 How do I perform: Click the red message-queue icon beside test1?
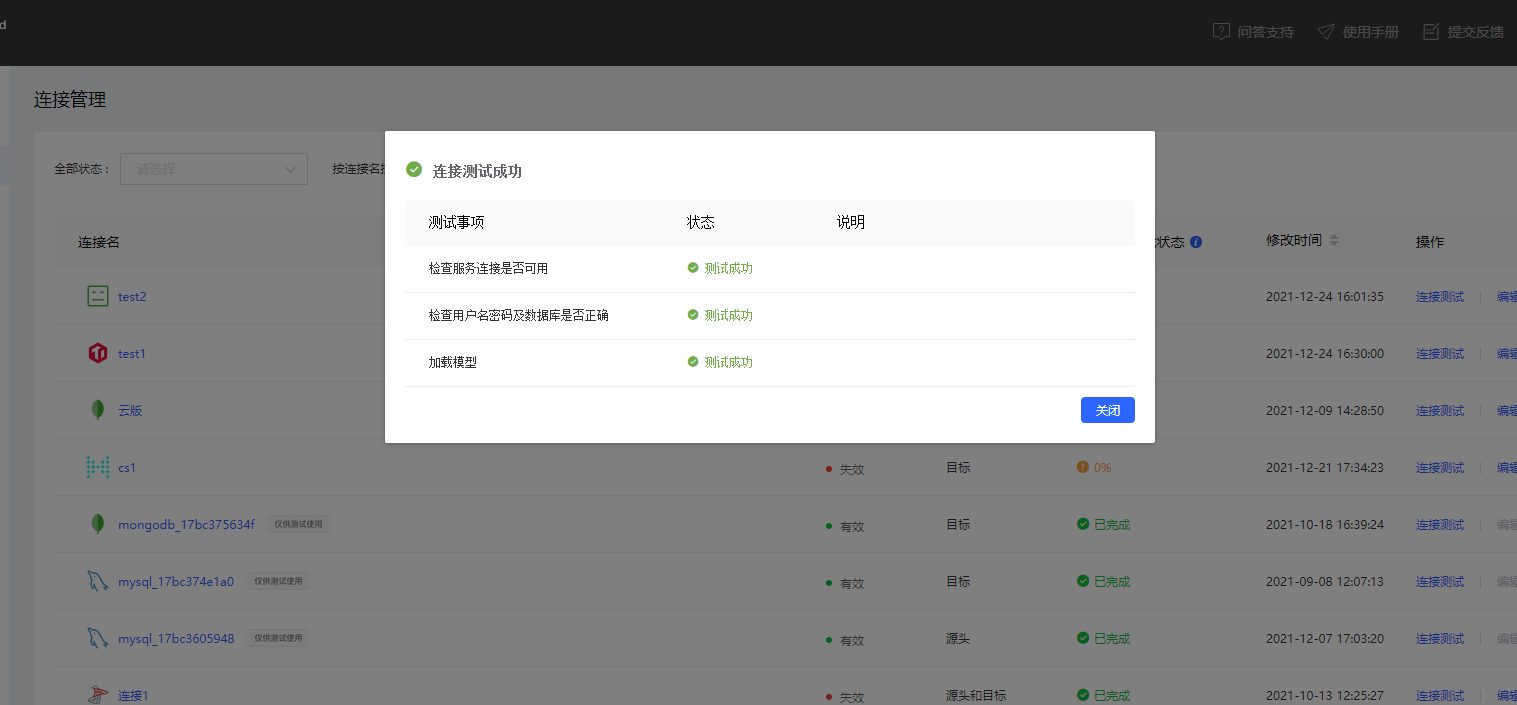pos(97,352)
